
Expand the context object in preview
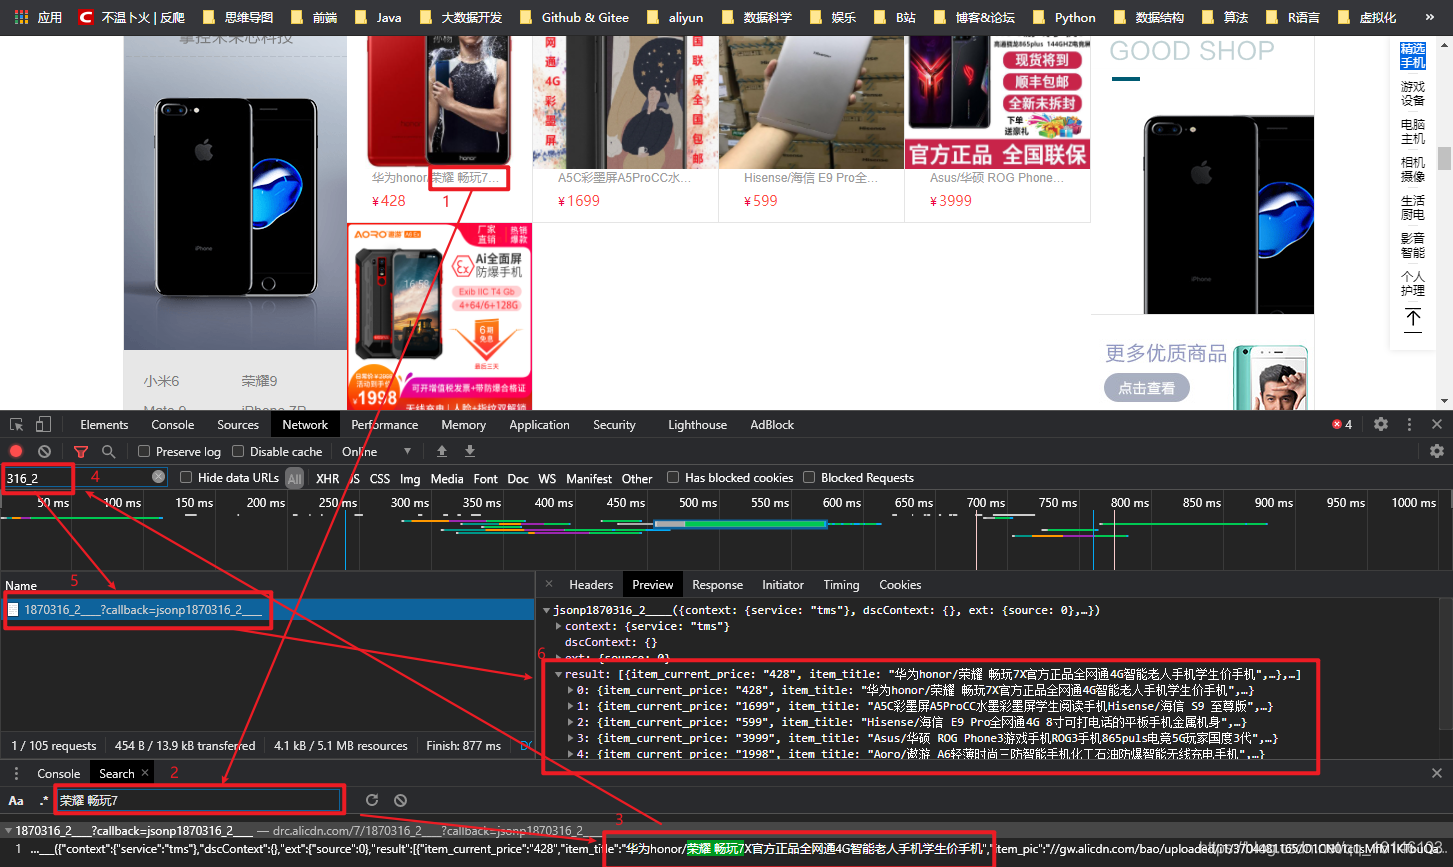pos(558,626)
